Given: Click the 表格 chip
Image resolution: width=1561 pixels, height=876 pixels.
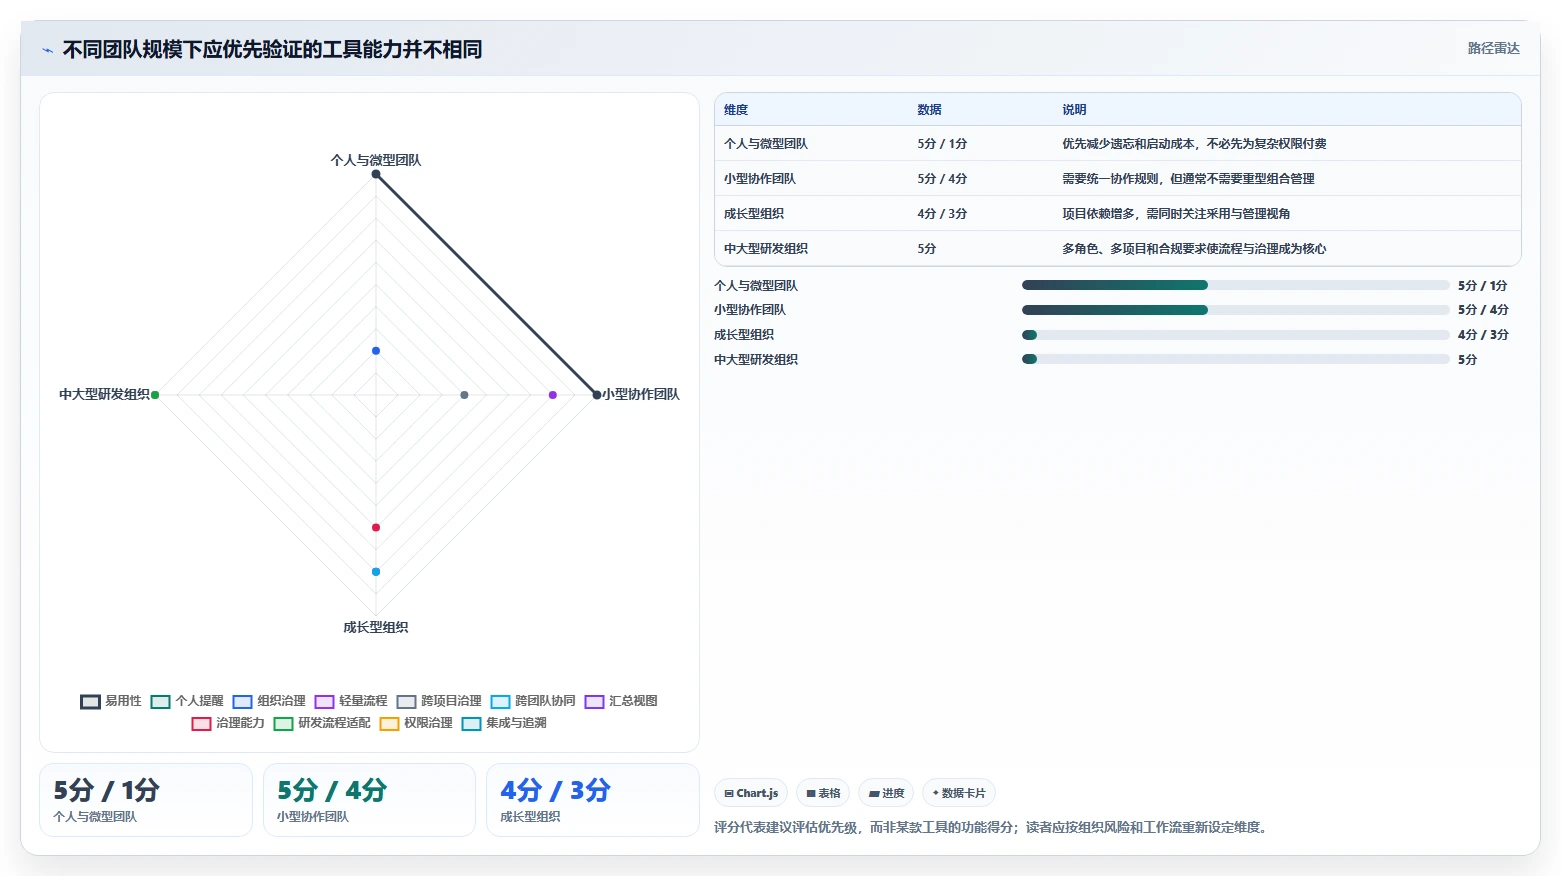Looking at the screenshot, I should 823,793.
